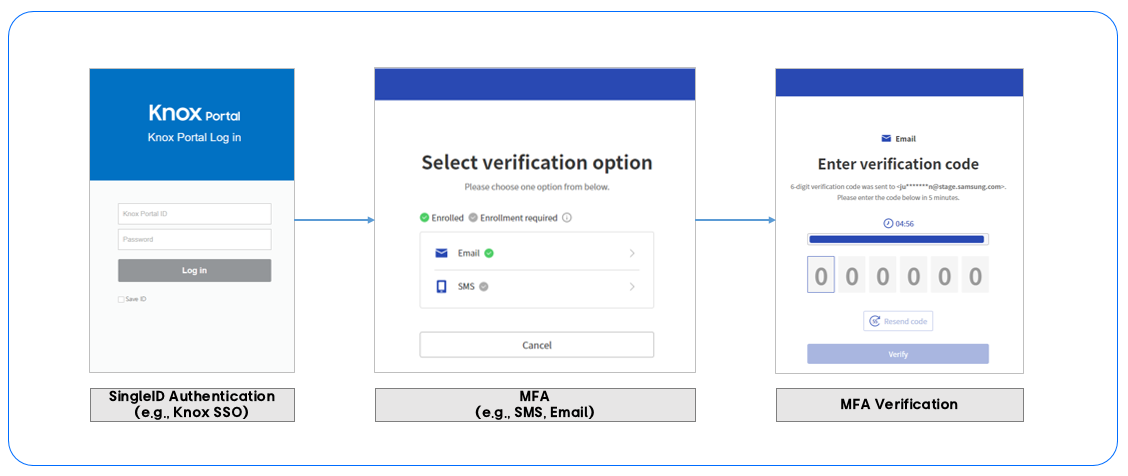Click the SMS phone icon

tap(442, 287)
